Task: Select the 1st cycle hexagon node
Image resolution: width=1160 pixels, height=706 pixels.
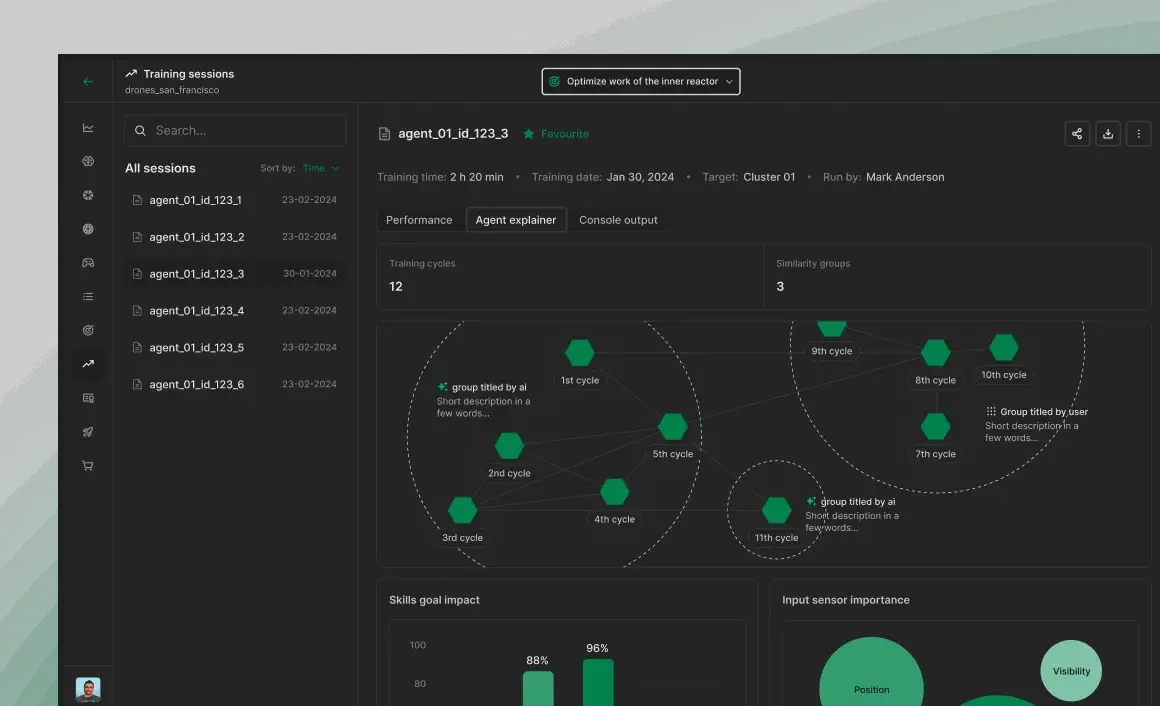Action: pos(579,353)
